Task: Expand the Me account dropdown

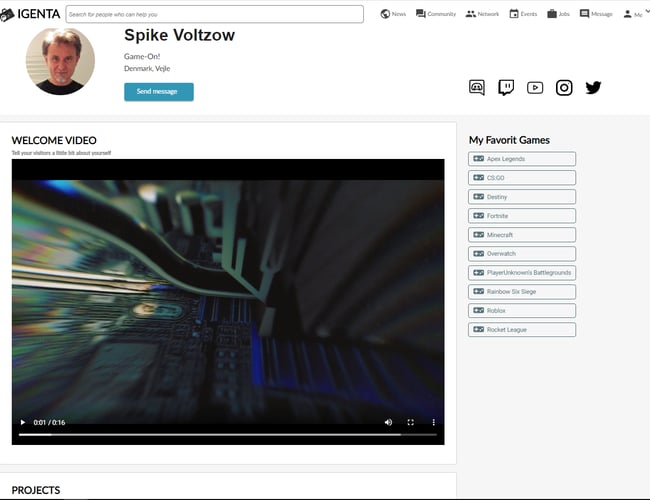Action: coord(633,14)
